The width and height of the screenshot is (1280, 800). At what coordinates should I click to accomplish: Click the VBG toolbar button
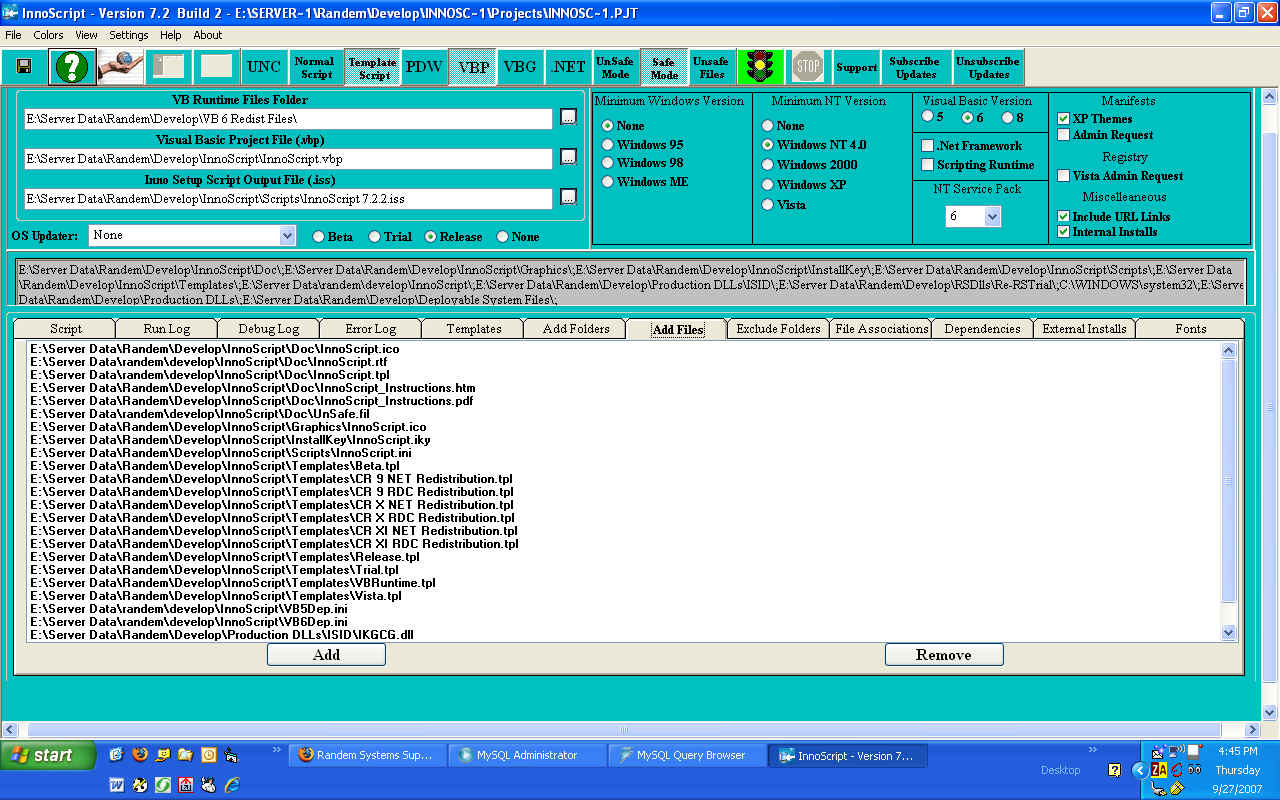point(520,67)
